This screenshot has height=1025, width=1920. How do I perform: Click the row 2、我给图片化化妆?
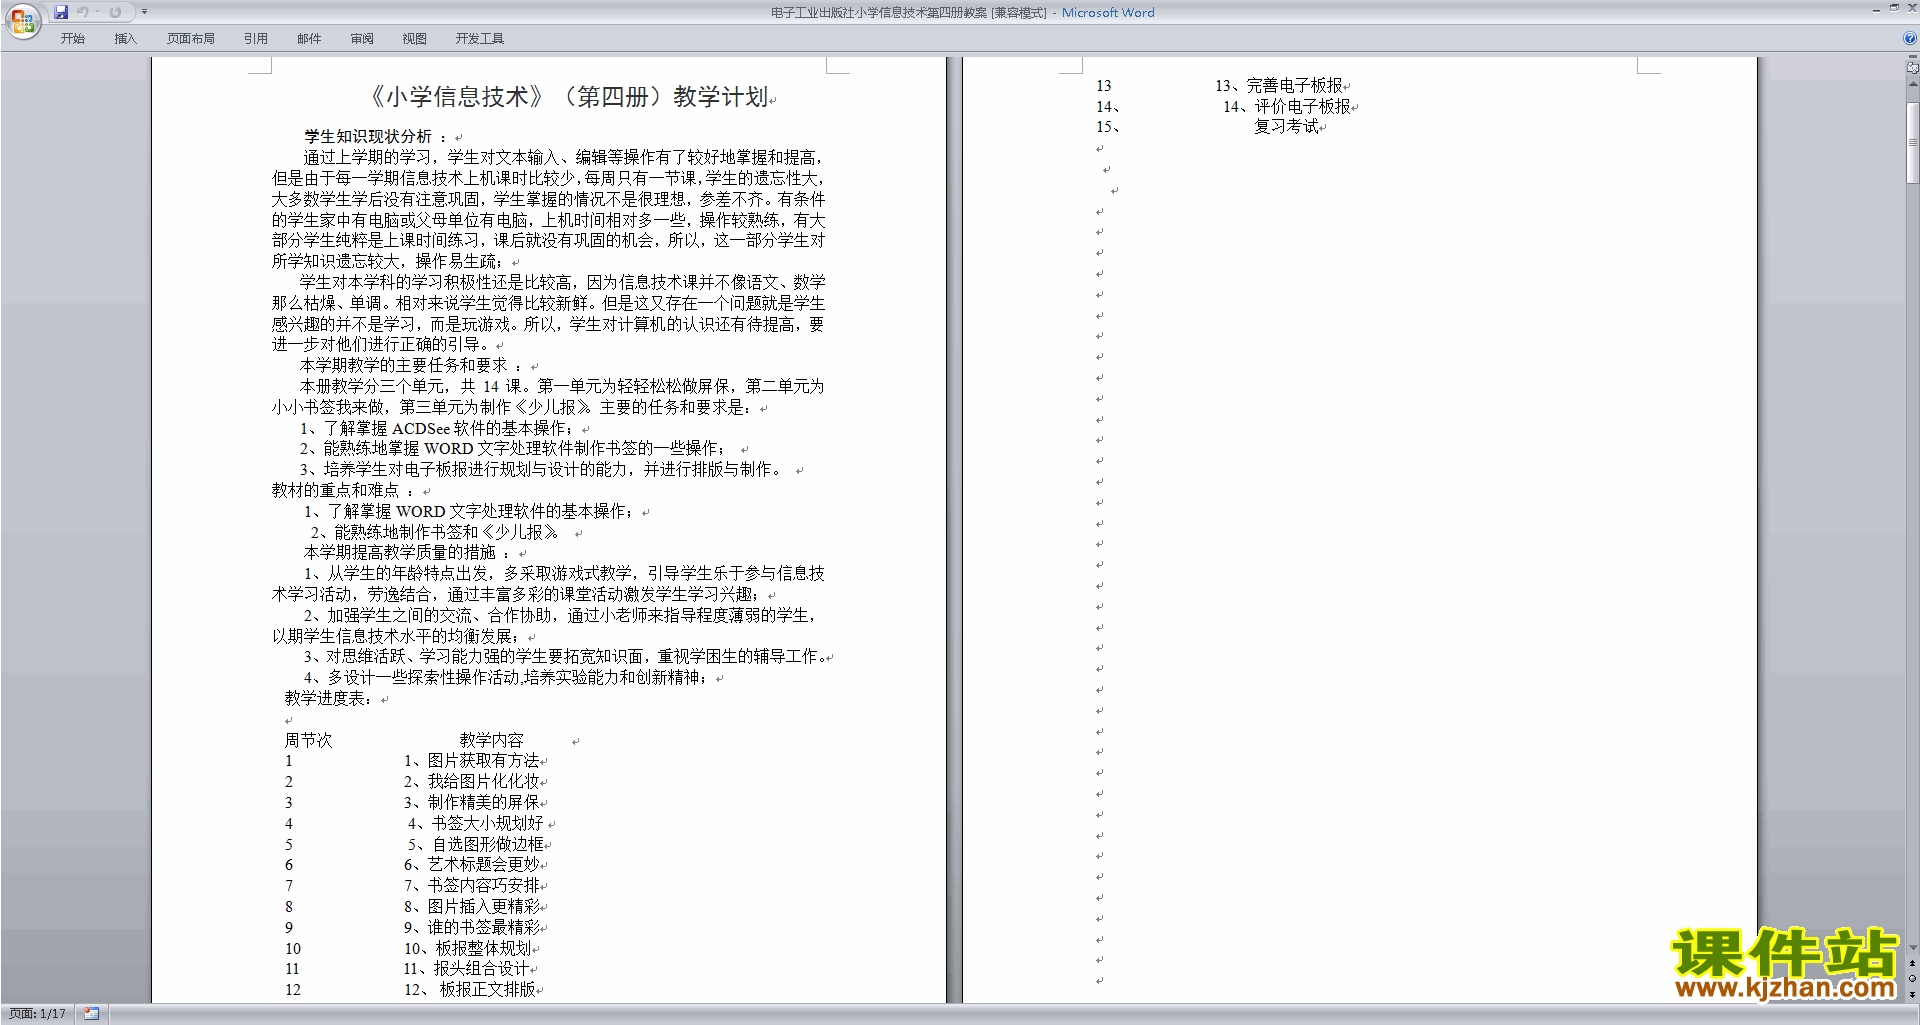472,782
